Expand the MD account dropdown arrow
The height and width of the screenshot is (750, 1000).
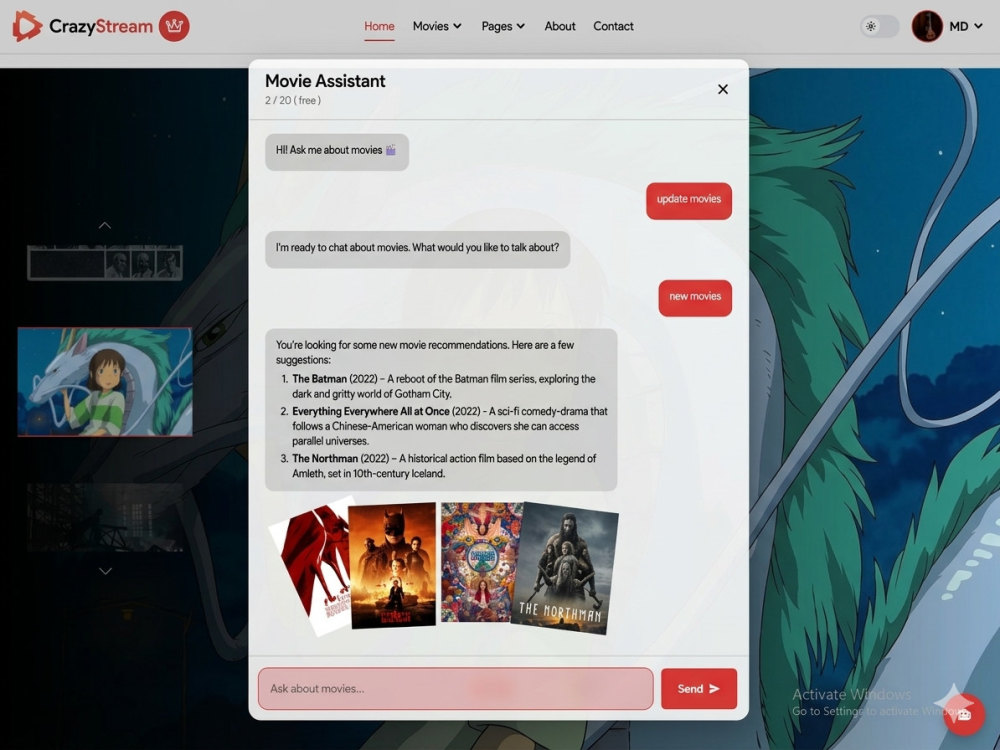pyautogui.click(x=978, y=26)
